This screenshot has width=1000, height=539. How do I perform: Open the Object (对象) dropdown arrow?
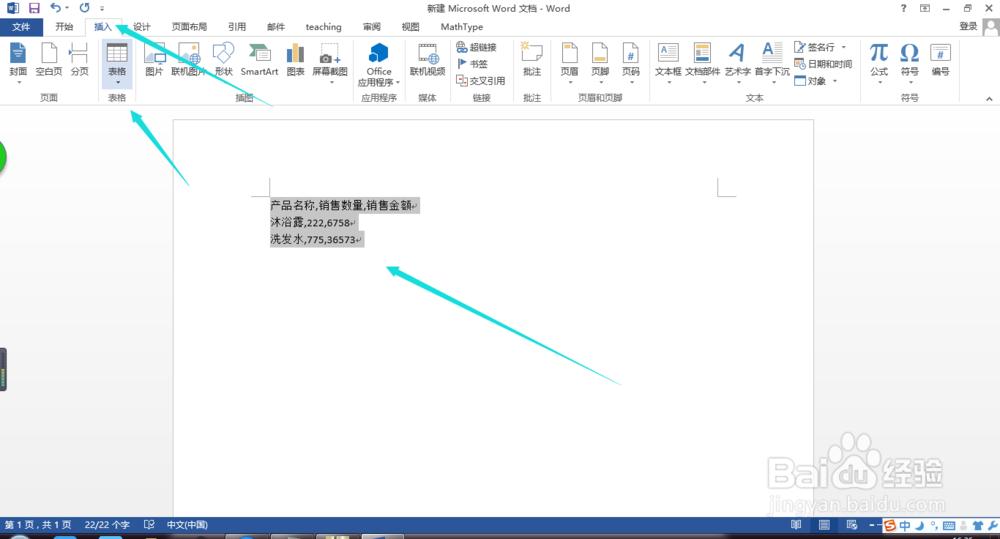click(835, 81)
